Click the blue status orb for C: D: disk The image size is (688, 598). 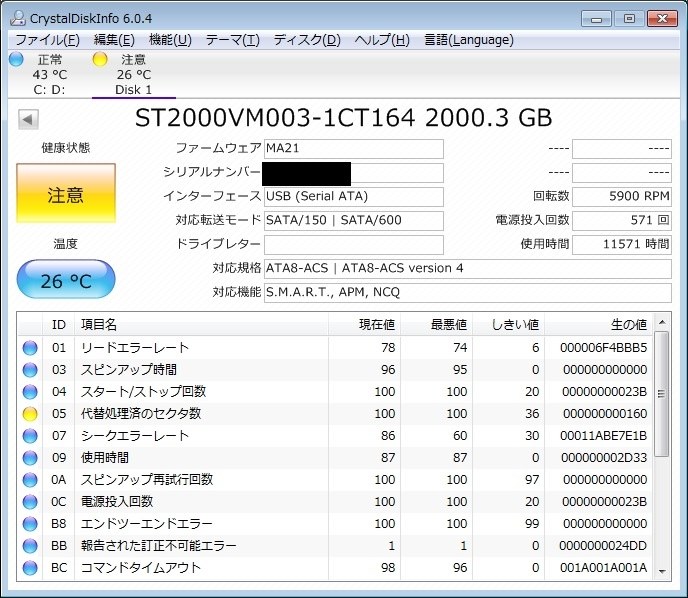(x=16, y=59)
